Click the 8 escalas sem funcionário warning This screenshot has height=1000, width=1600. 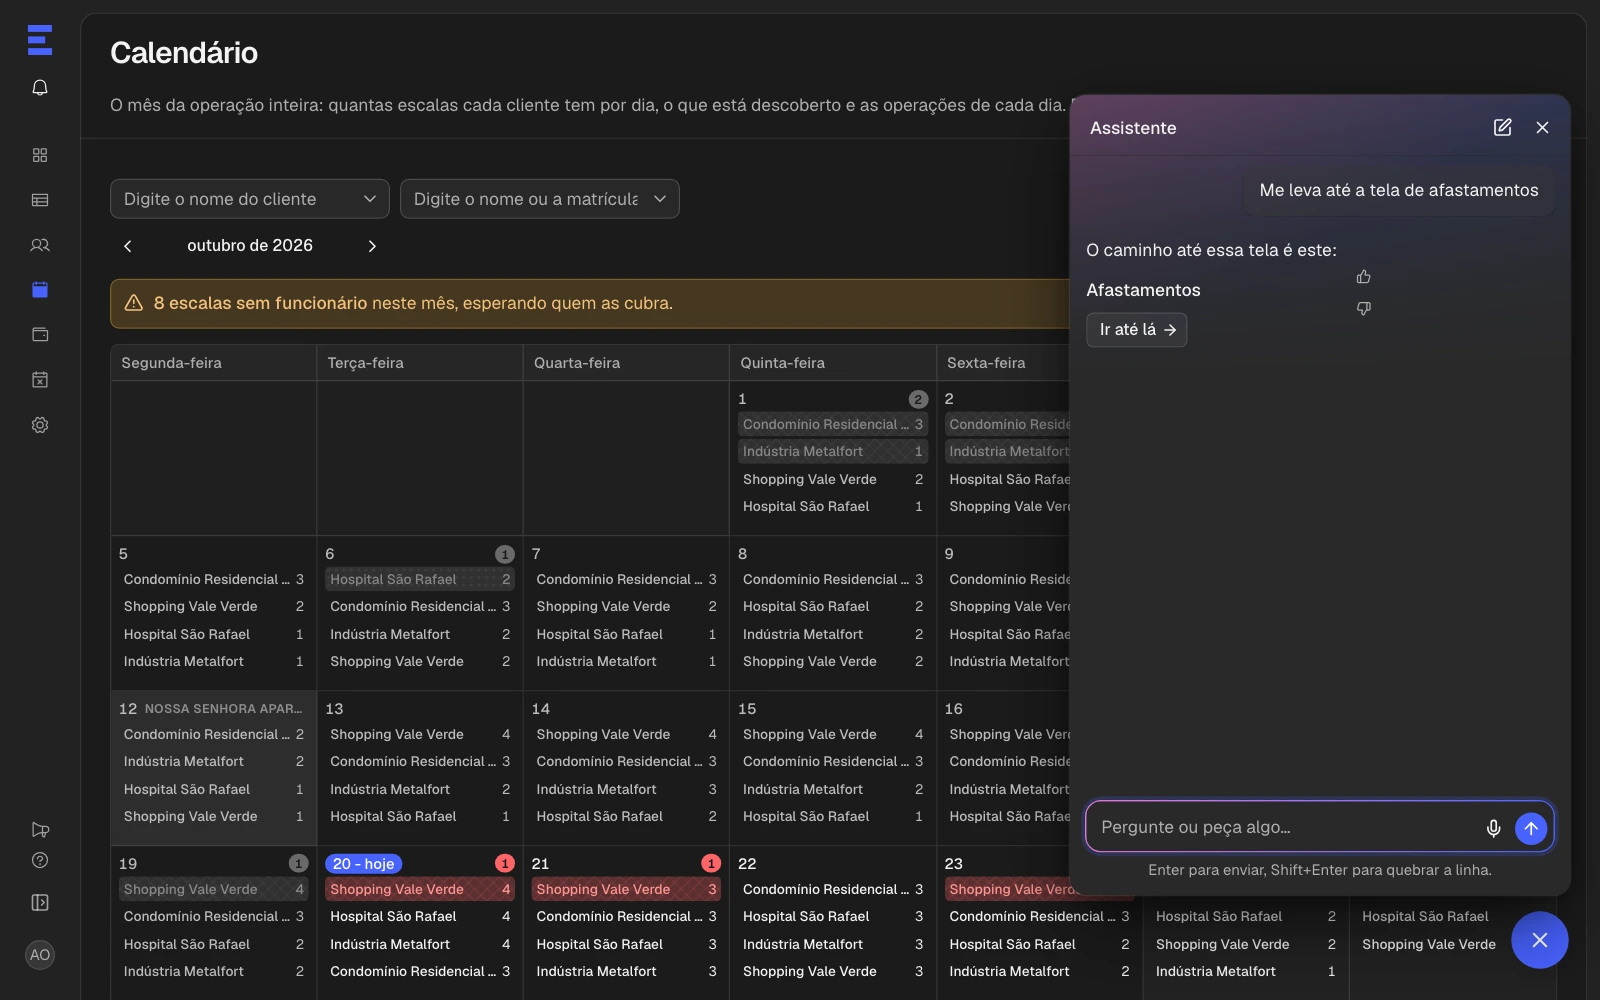(590, 303)
